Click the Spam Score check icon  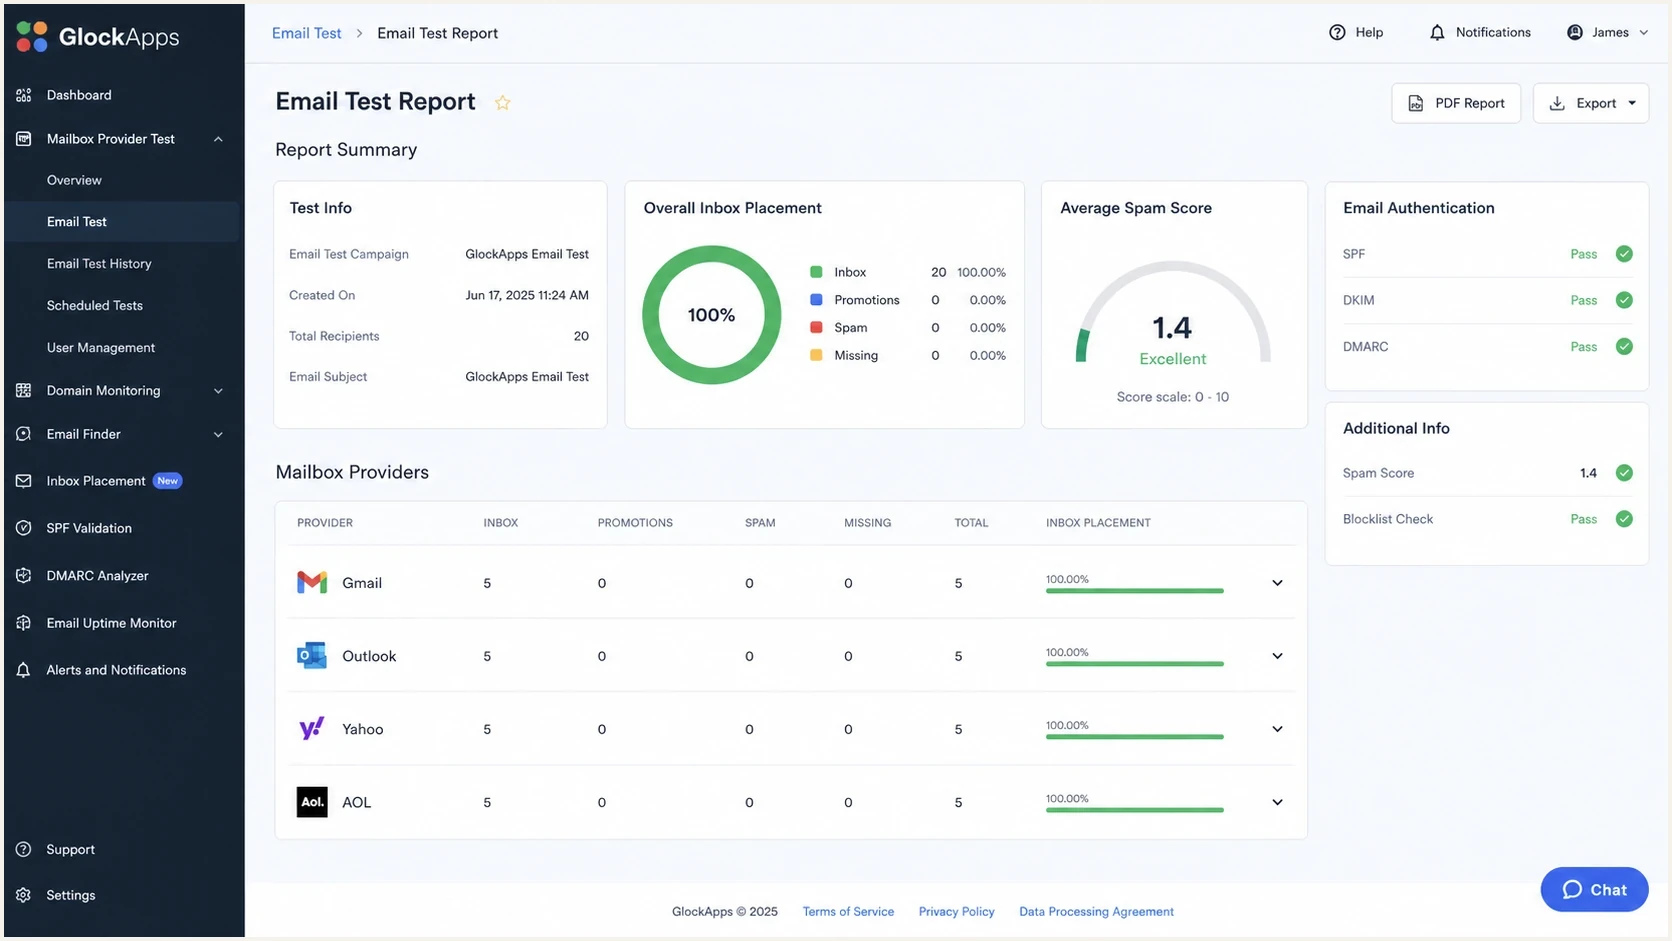coord(1624,473)
